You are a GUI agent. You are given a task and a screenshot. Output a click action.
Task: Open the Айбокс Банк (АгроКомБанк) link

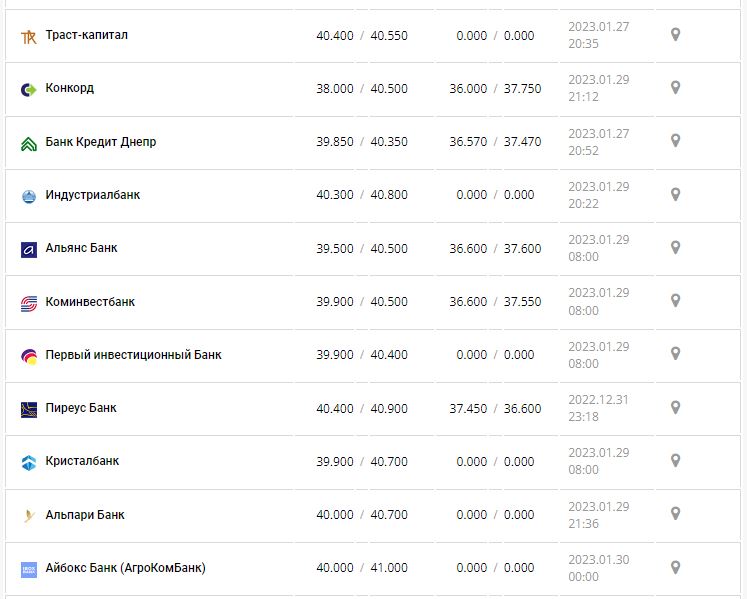click(x=126, y=568)
